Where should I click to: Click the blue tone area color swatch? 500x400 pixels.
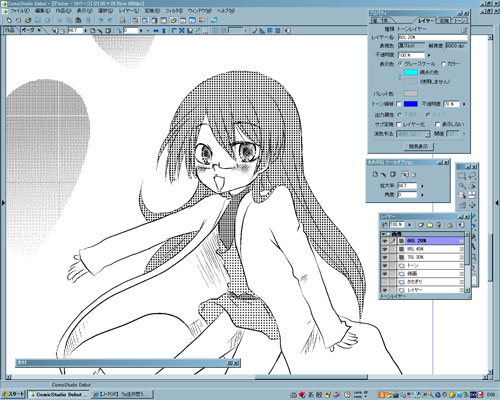click(x=410, y=104)
